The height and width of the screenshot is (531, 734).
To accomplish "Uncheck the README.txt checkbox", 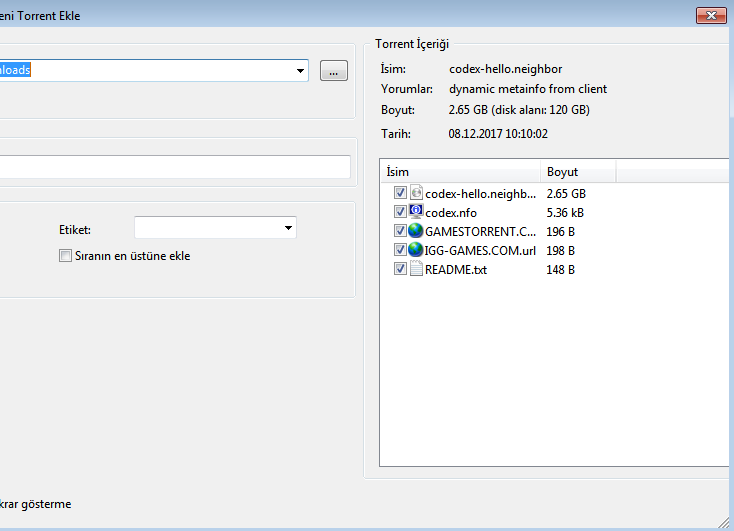I will [x=400, y=269].
